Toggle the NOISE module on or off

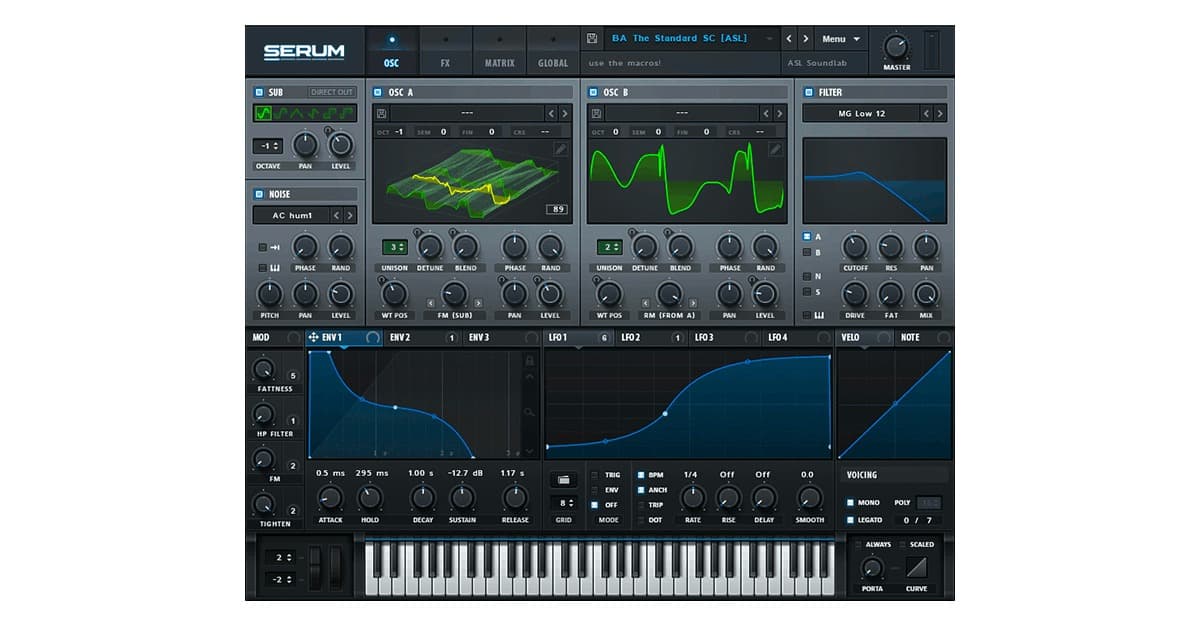point(257,193)
